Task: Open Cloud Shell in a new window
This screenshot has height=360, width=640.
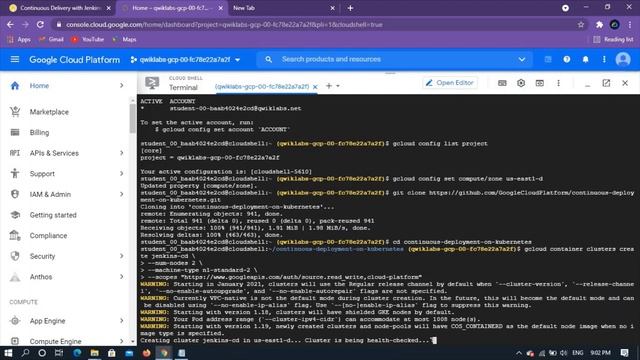Action: point(606,83)
